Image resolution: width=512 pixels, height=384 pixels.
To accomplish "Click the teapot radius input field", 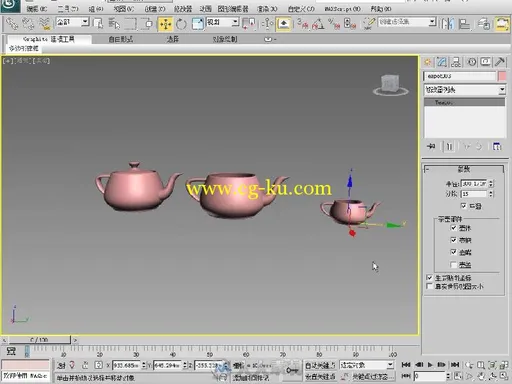I will click(474, 184).
